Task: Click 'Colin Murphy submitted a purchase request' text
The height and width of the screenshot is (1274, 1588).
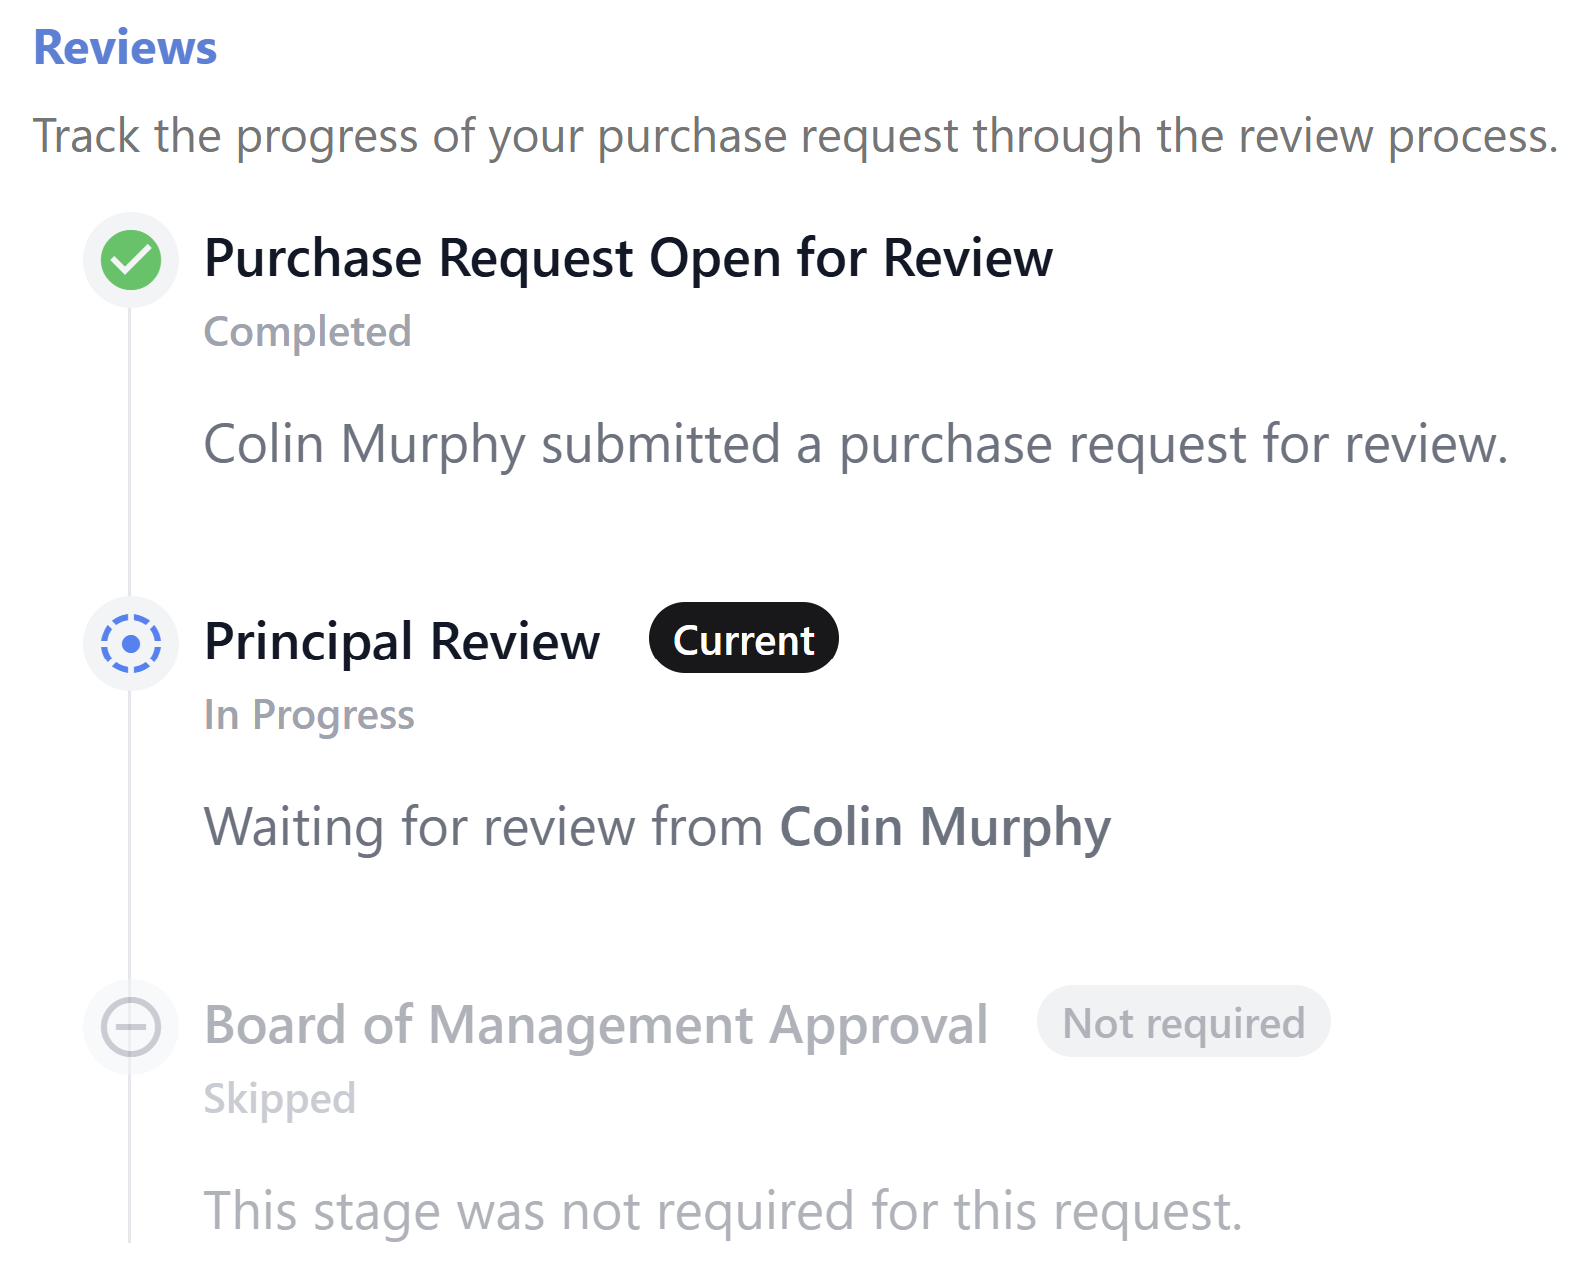Action: pyautogui.click(x=856, y=445)
